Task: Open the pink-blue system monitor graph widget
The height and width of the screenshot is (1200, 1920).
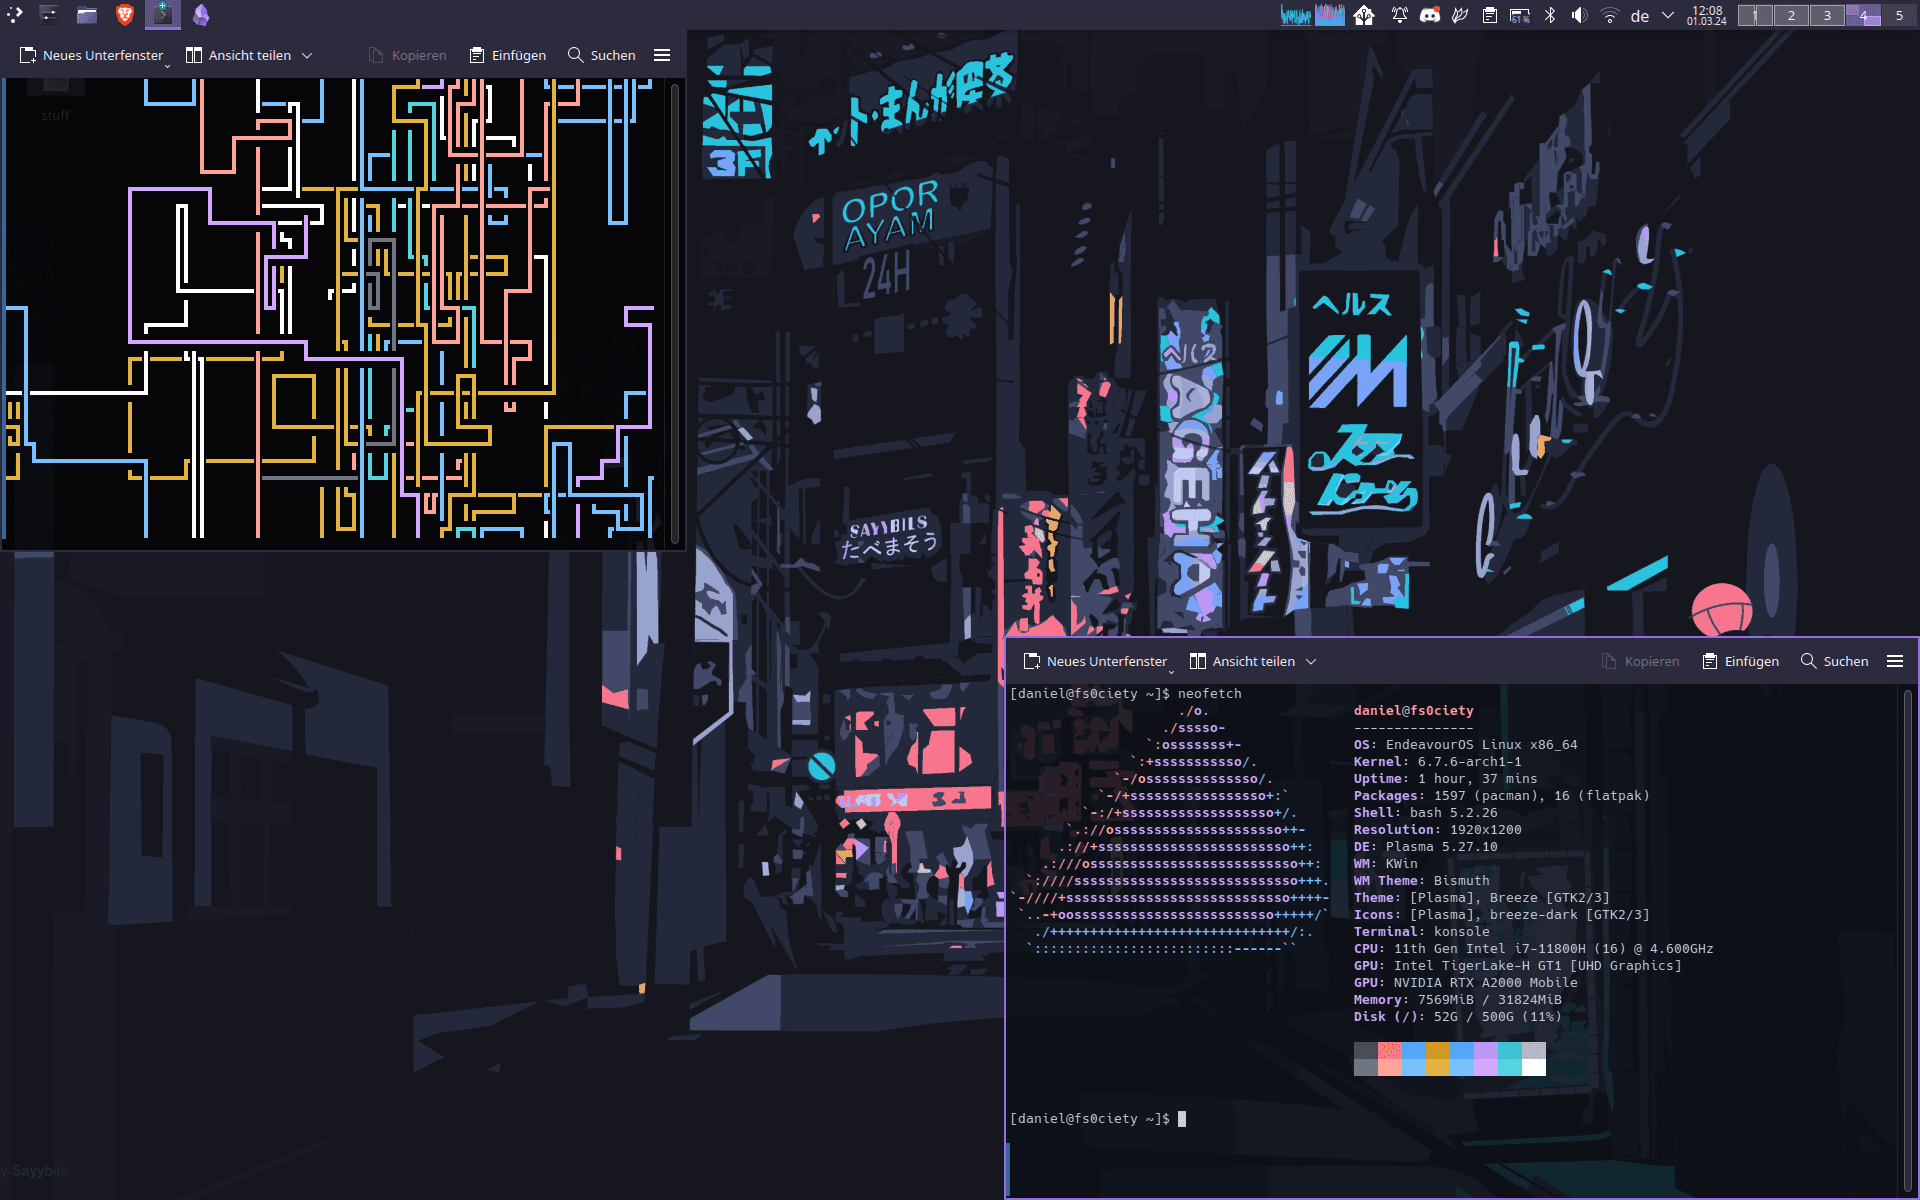Action: 1330,15
